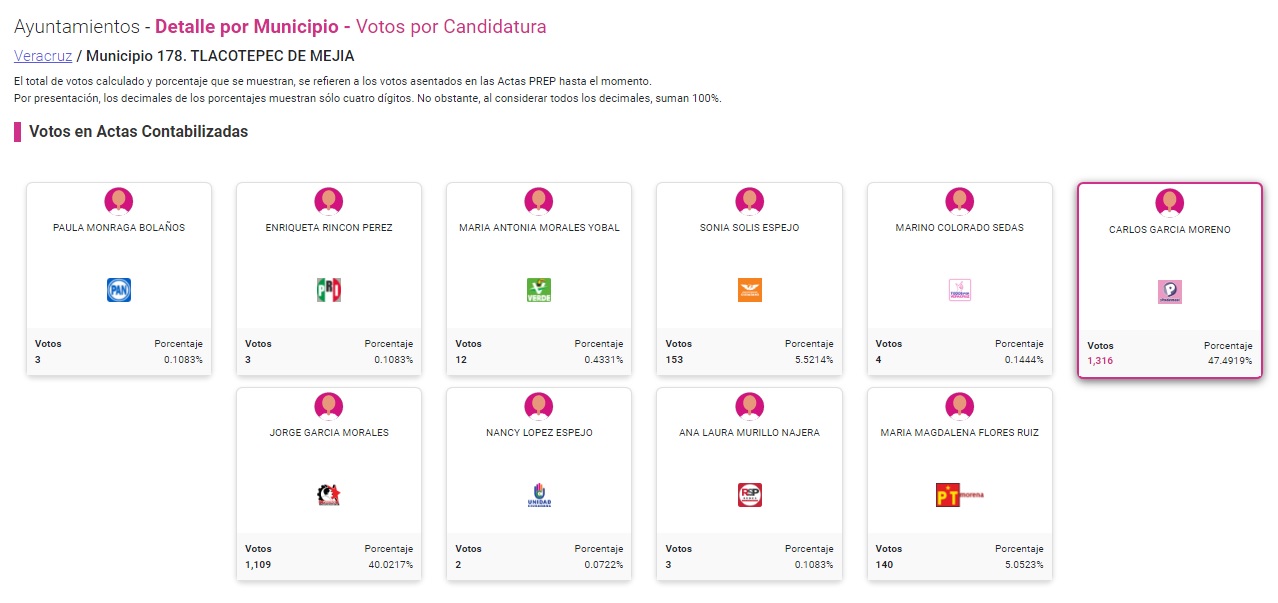Open the Veracruz breadcrumb link
Screen dimensions: 1278x603
coord(42,56)
